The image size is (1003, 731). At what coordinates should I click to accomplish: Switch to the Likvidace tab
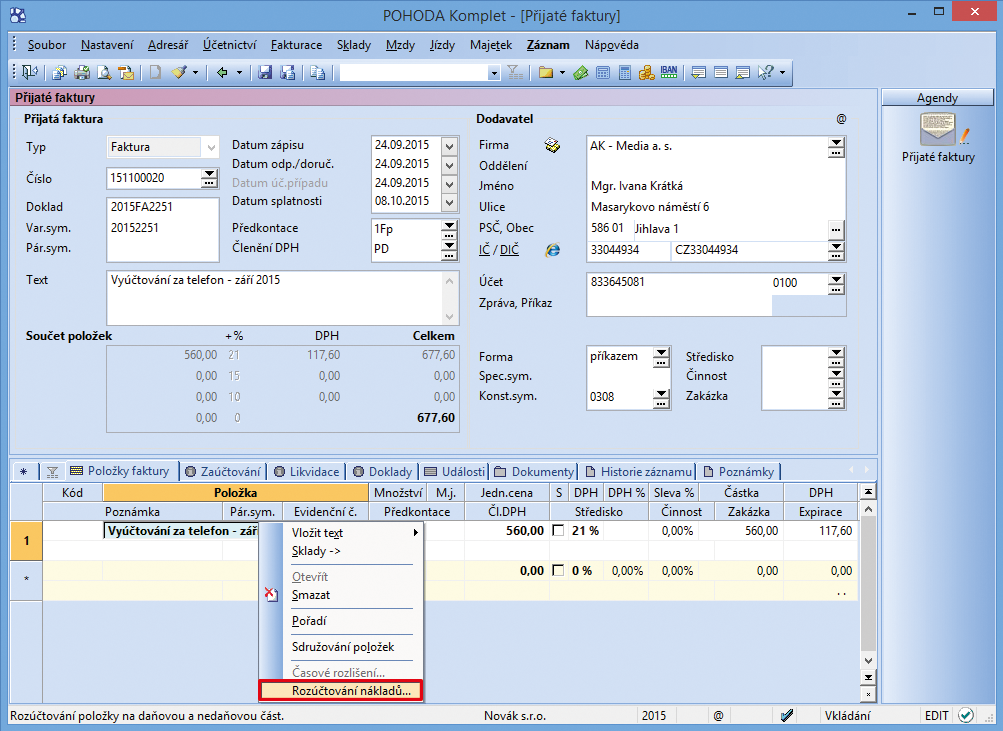point(307,472)
